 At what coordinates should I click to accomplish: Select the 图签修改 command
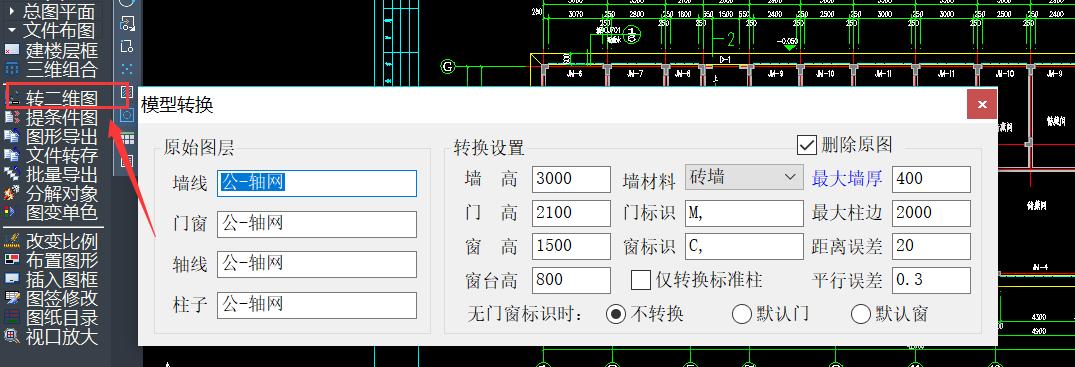tap(51, 298)
